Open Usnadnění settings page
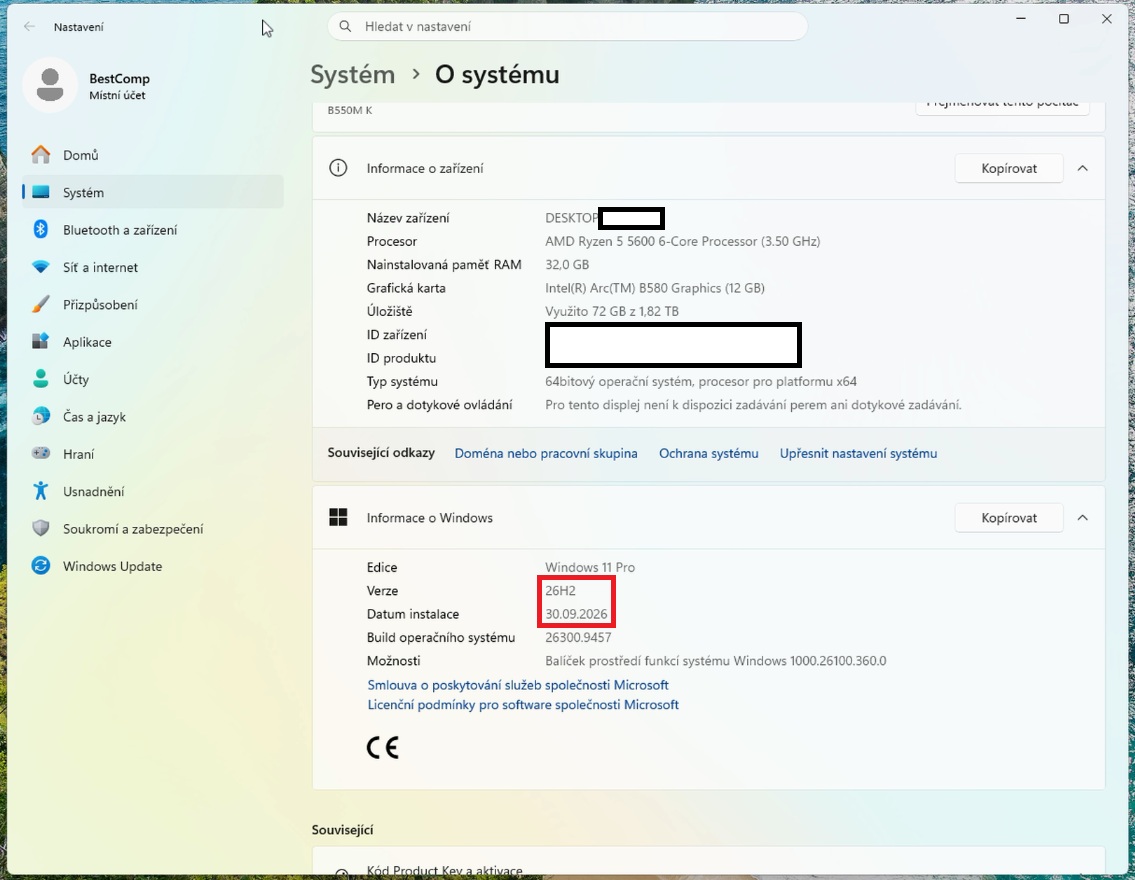Image resolution: width=1135 pixels, height=880 pixels. point(153,491)
